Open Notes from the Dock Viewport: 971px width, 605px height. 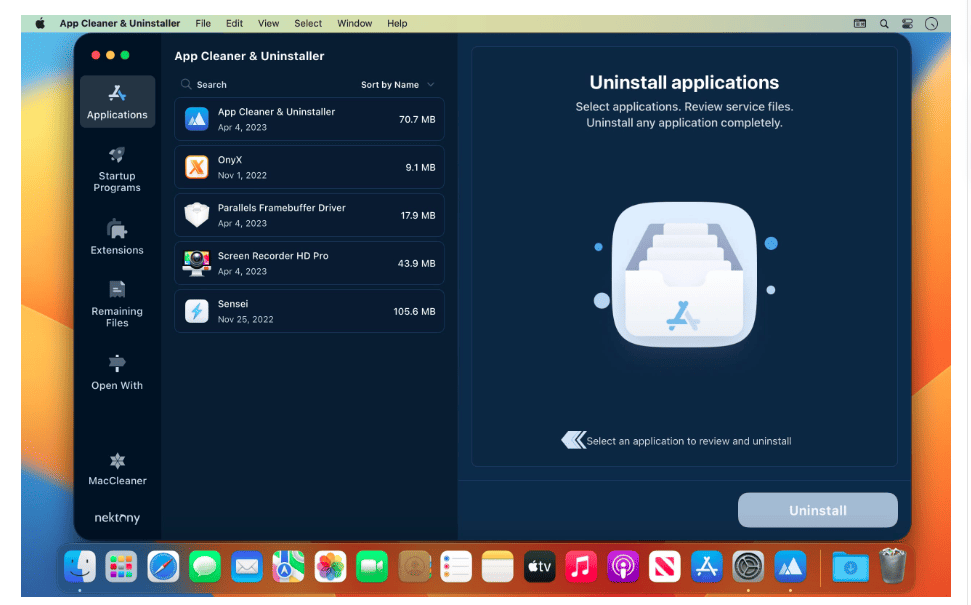pyautogui.click(x=497, y=566)
